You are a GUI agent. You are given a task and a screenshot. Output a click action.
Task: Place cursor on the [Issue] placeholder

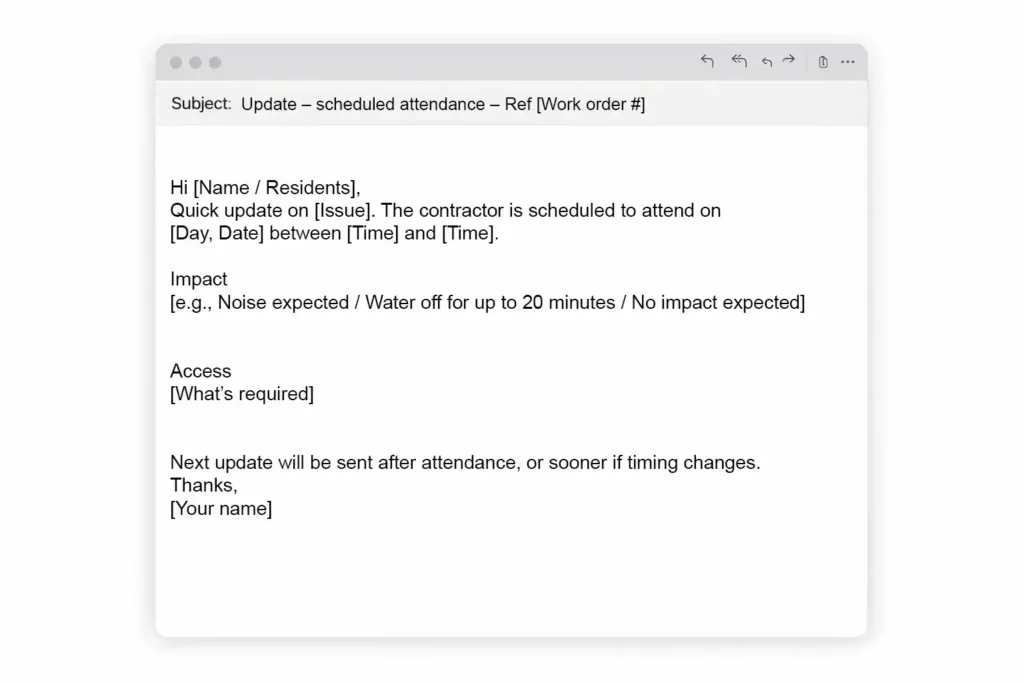tap(345, 210)
